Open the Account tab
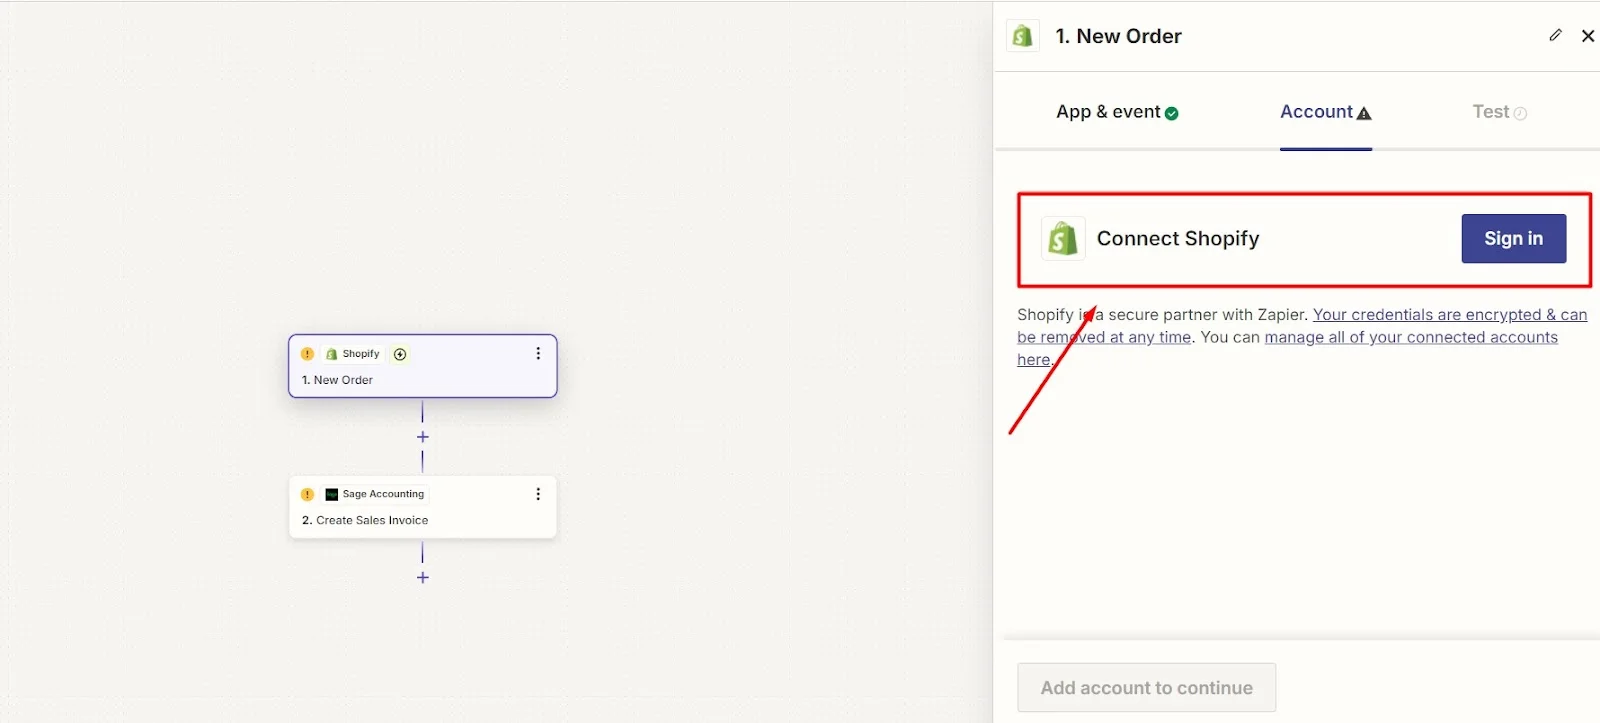Image resolution: width=1600 pixels, height=723 pixels. [x=1326, y=112]
